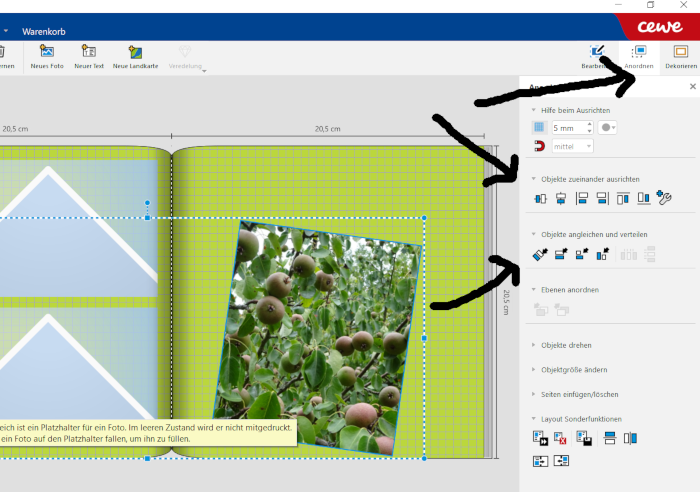Click the align left edges icon

(x=582, y=198)
